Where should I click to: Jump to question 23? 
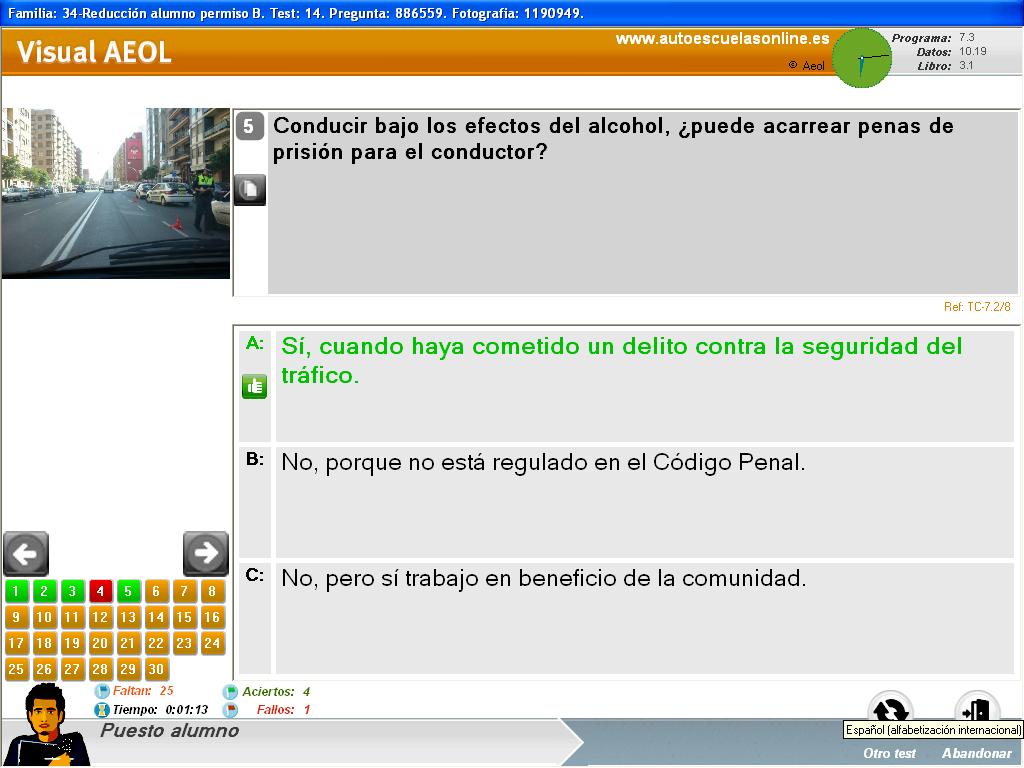(184, 643)
